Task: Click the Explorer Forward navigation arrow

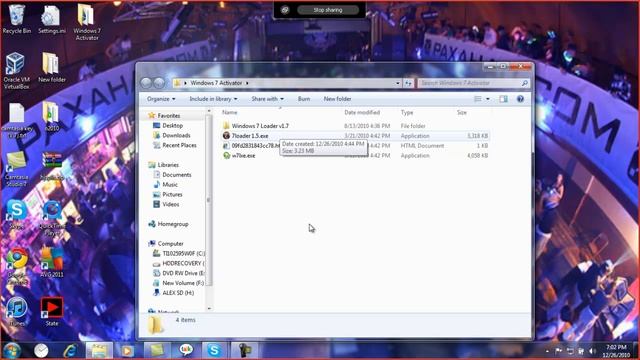Action: 159,83
